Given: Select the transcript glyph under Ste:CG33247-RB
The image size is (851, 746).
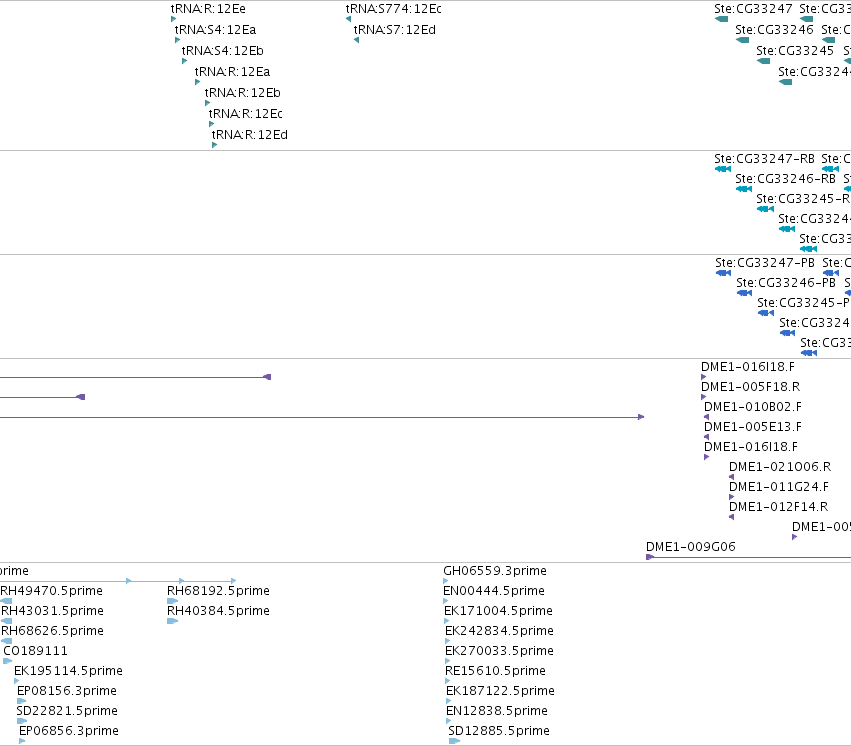Looking at the screenshot, I should pos(723,169).
